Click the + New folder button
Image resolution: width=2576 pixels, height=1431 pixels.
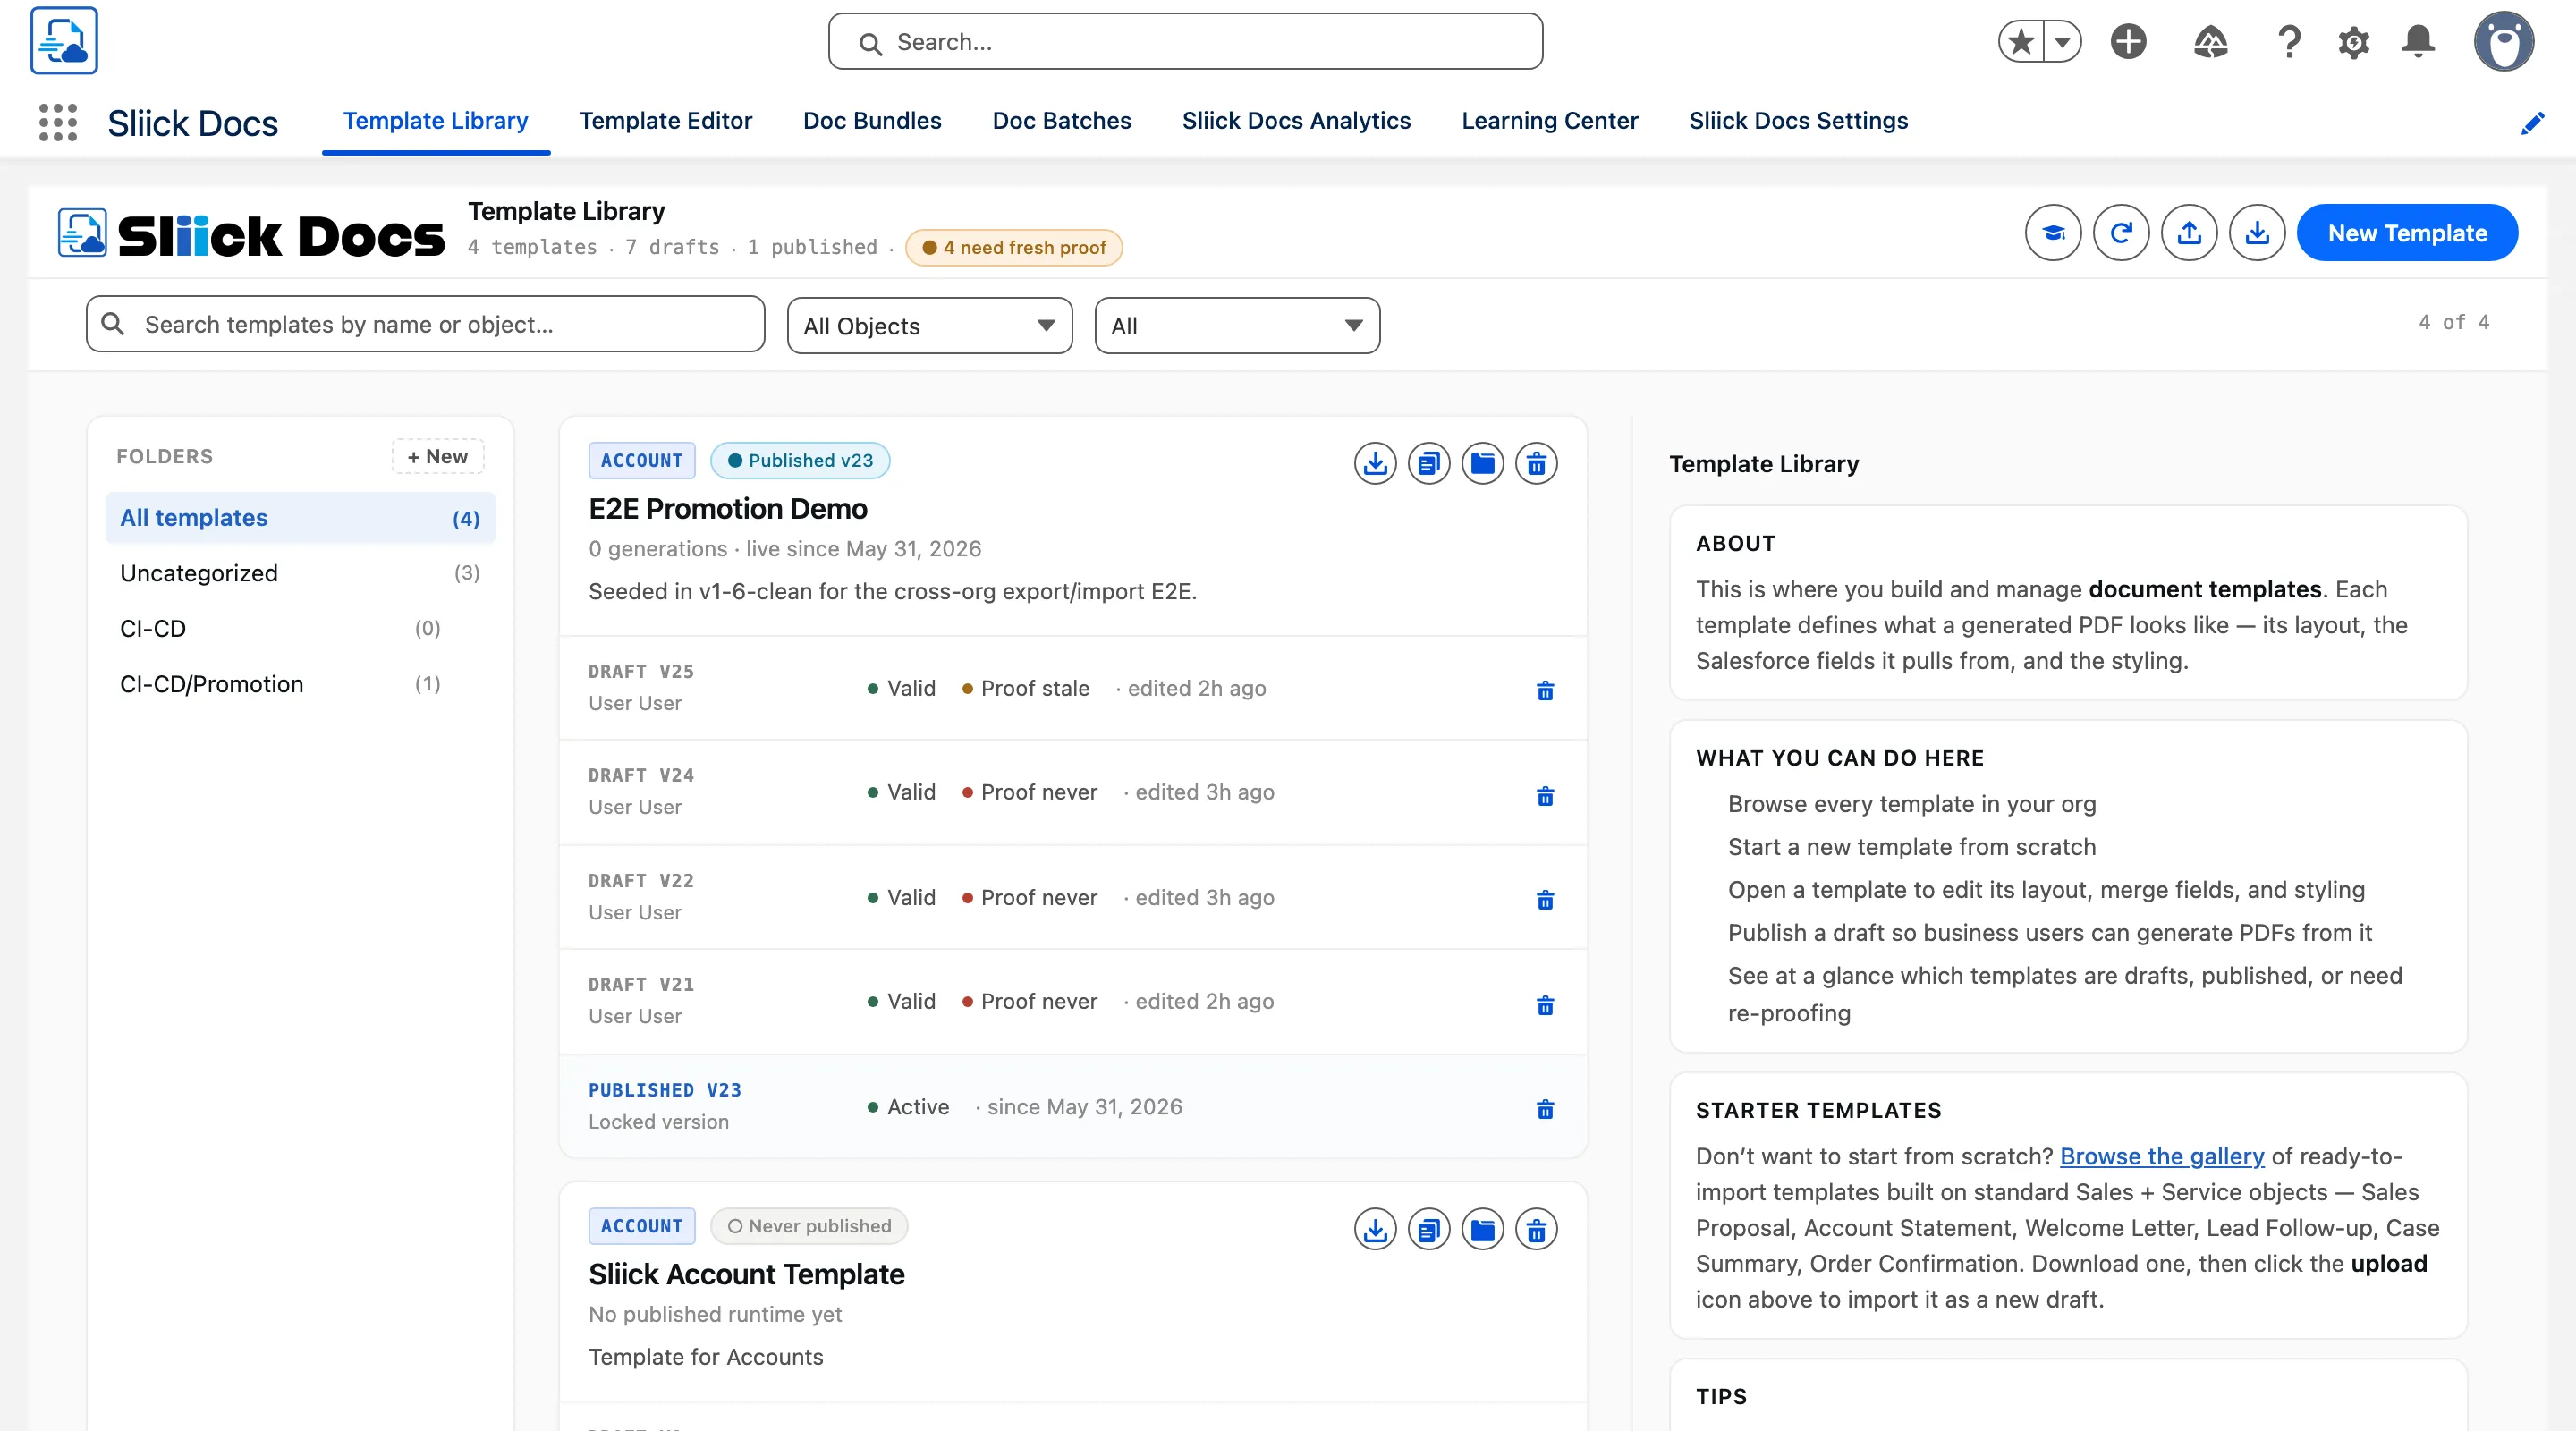tap(437, 456)
